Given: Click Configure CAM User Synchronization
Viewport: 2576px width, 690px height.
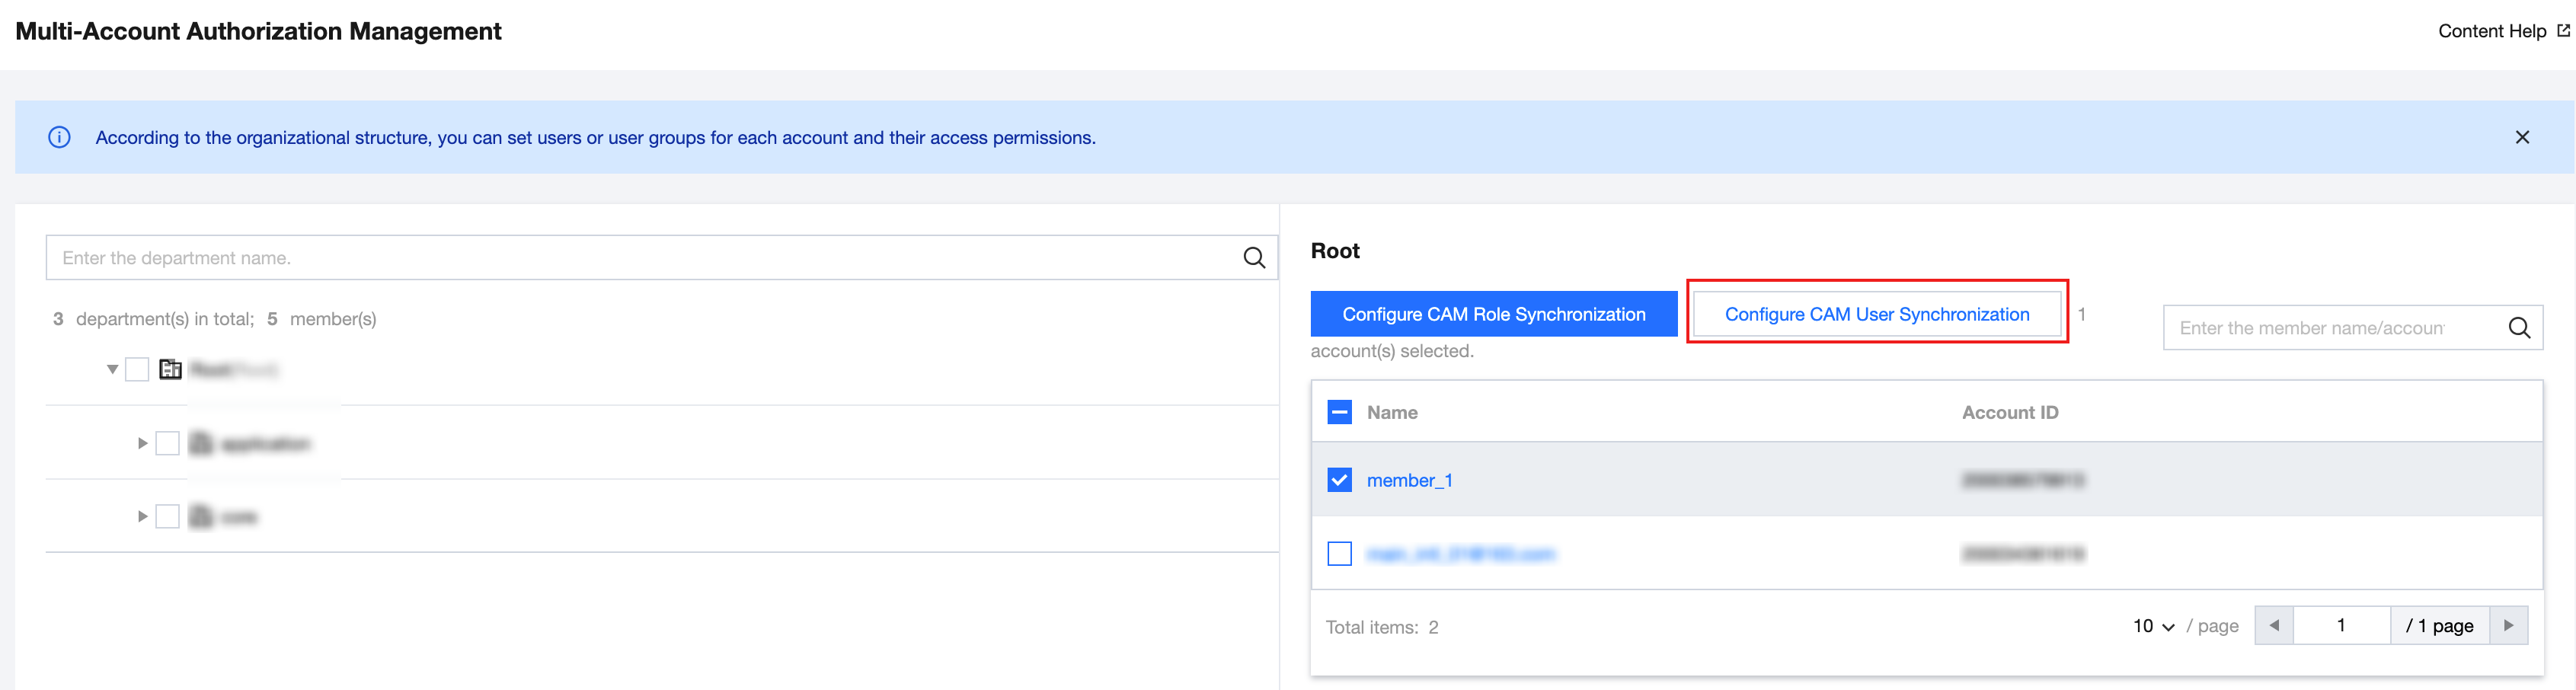Looking at the screenshot, I should click(x=1877, y=313).
